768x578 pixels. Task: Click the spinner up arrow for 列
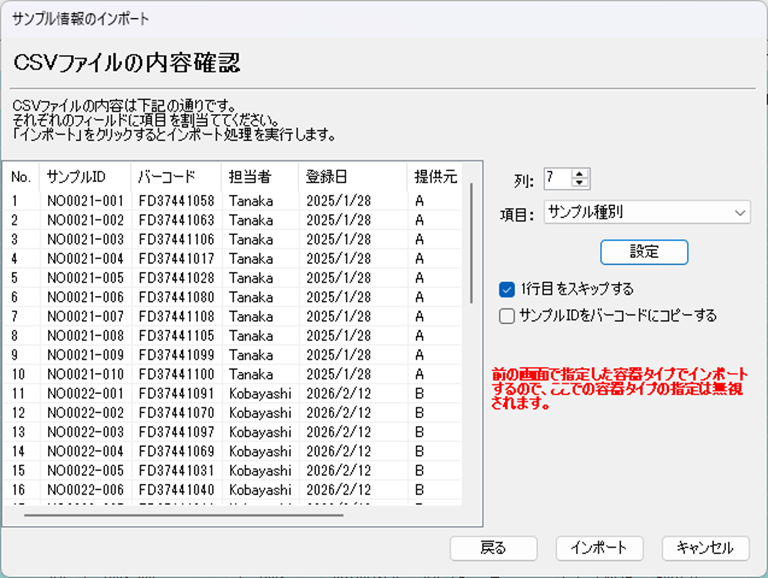(x=581, y=174)
